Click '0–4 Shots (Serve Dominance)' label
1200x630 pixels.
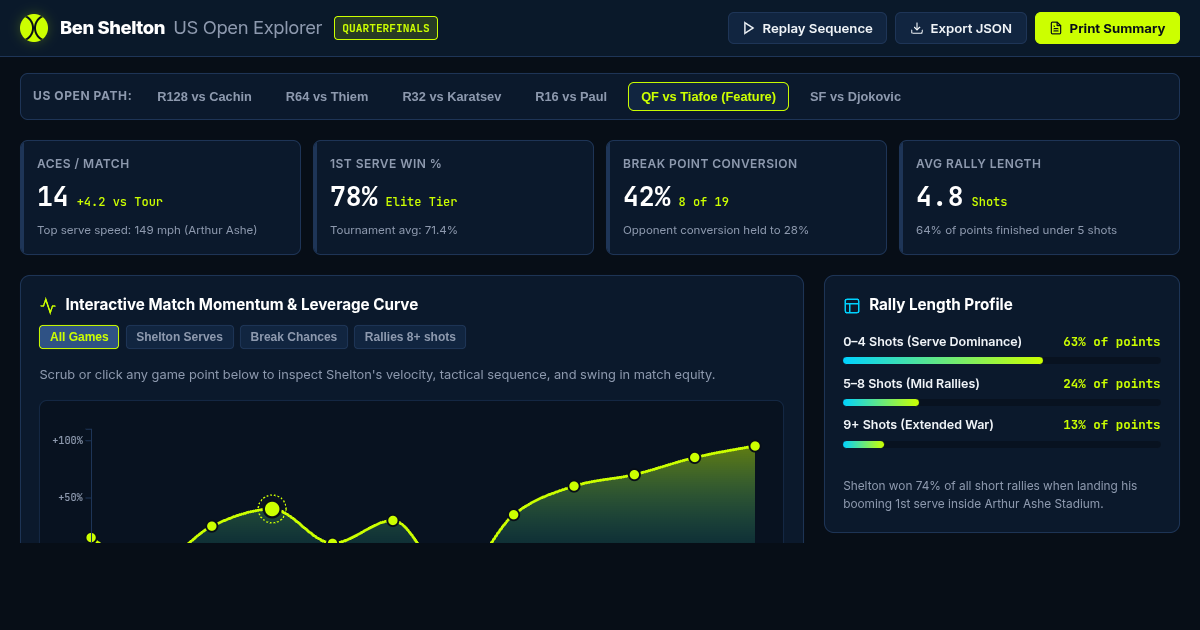click(x=932, y=342)
